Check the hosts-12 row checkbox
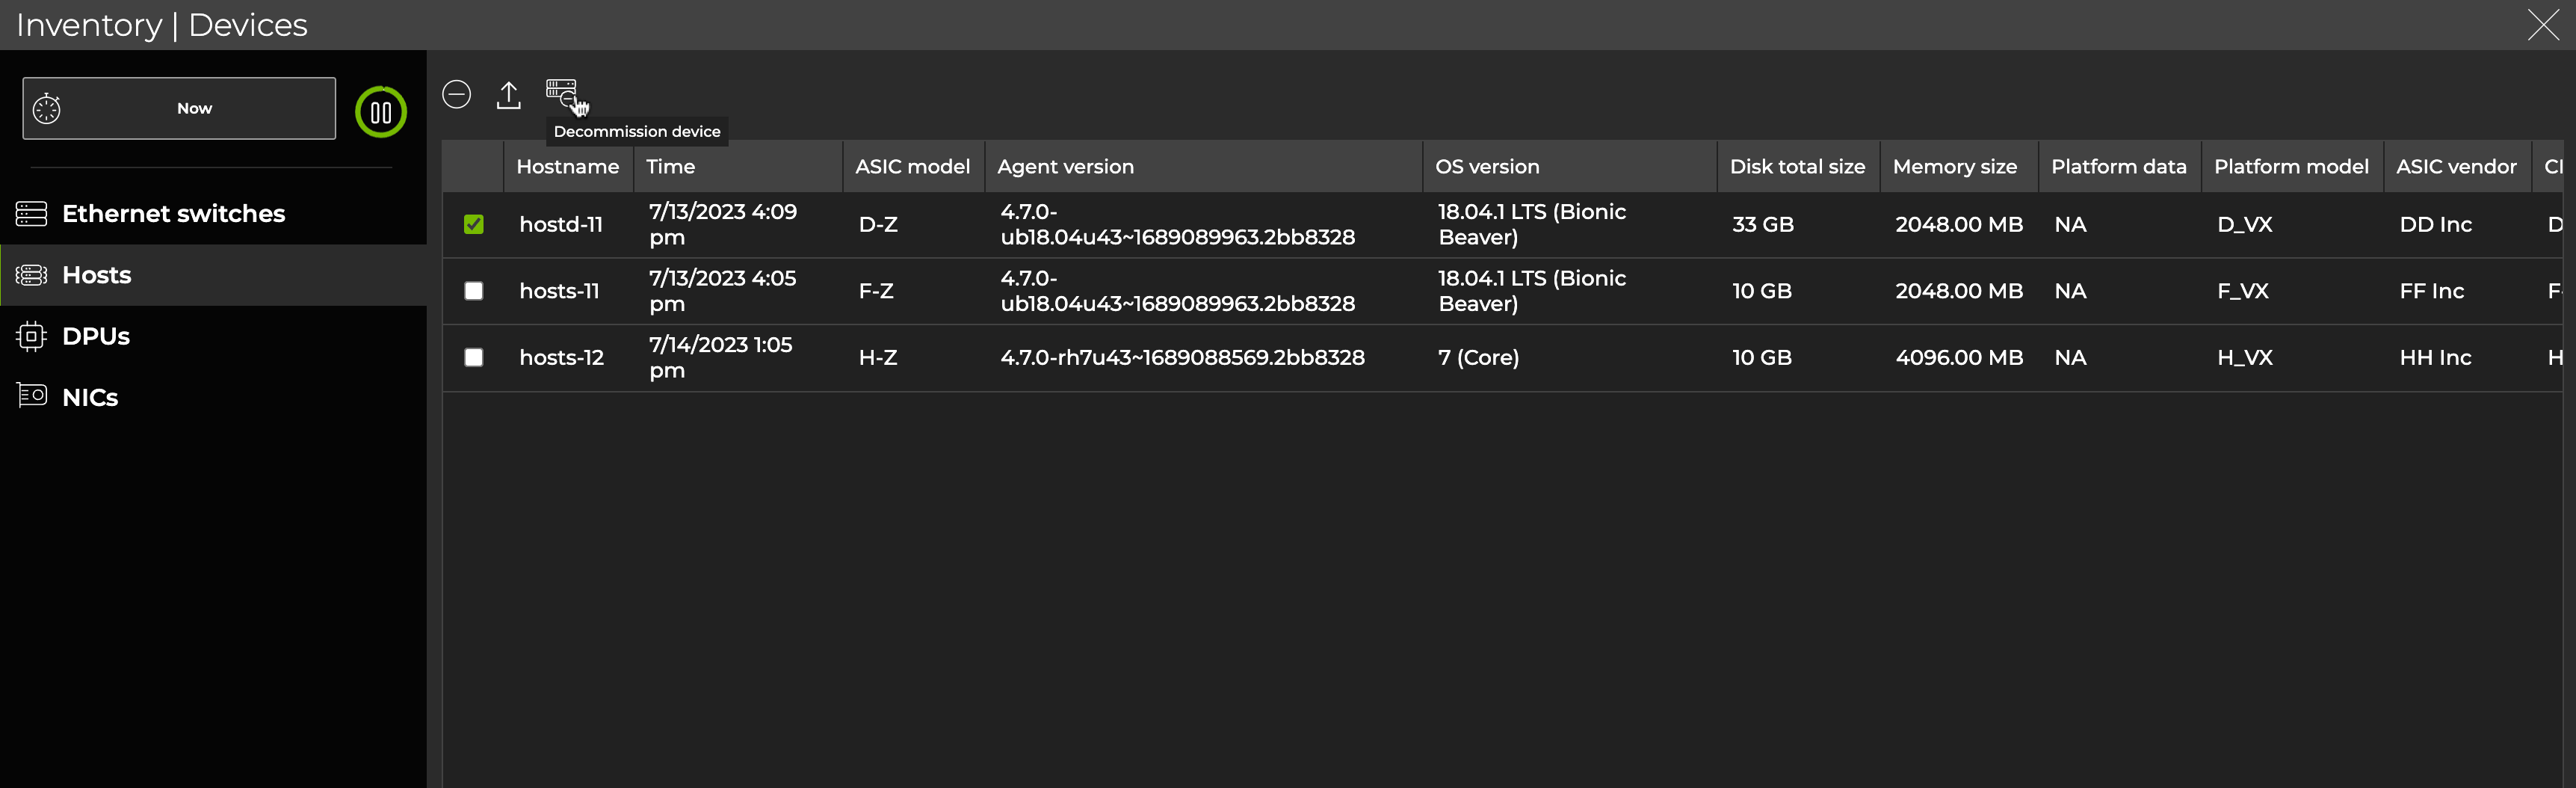The height and width of the screenshot is (788, 2576). (x=474, y=358)
